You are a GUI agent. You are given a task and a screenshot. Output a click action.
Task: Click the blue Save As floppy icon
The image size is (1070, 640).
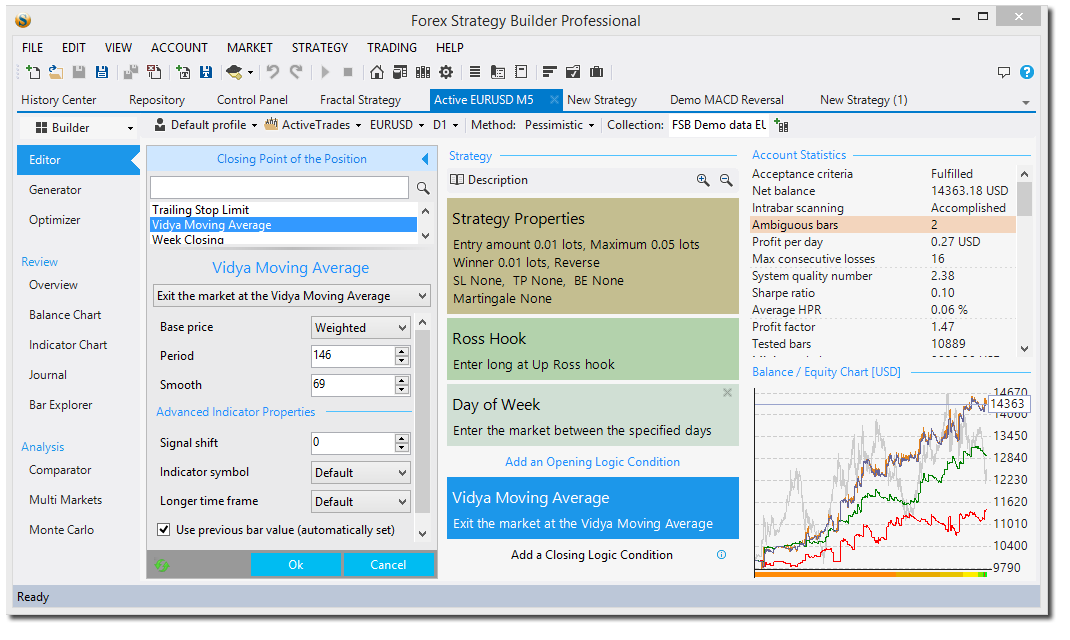102,72
